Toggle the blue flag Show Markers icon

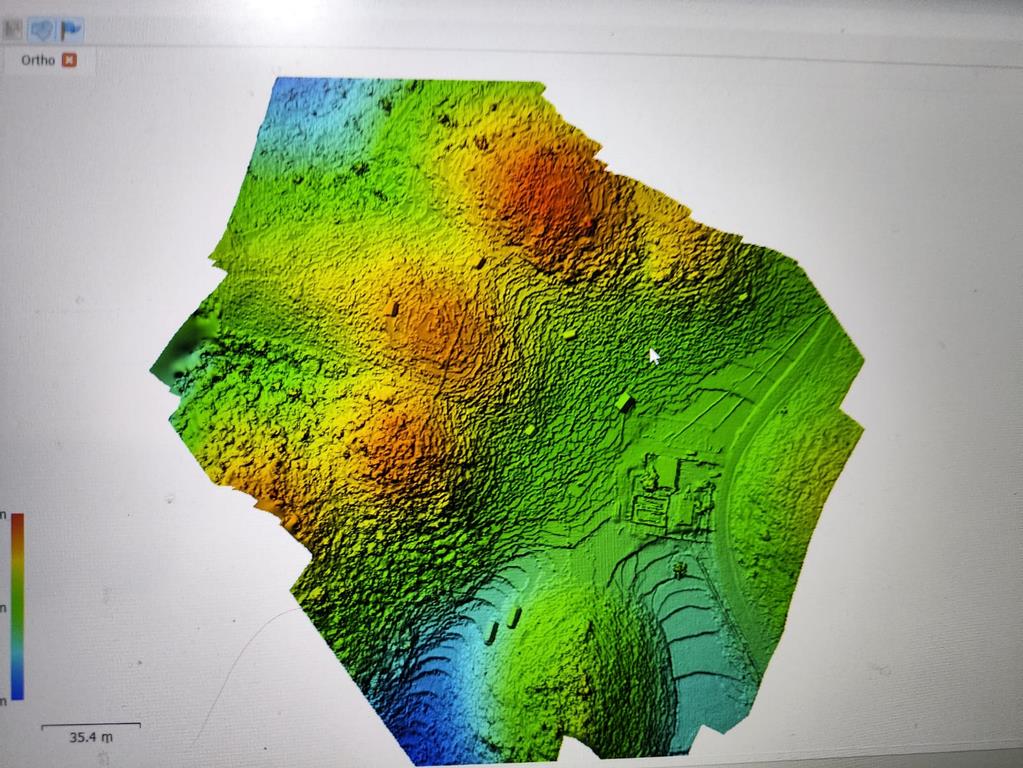pyautogui.click(x=71, y=30)
